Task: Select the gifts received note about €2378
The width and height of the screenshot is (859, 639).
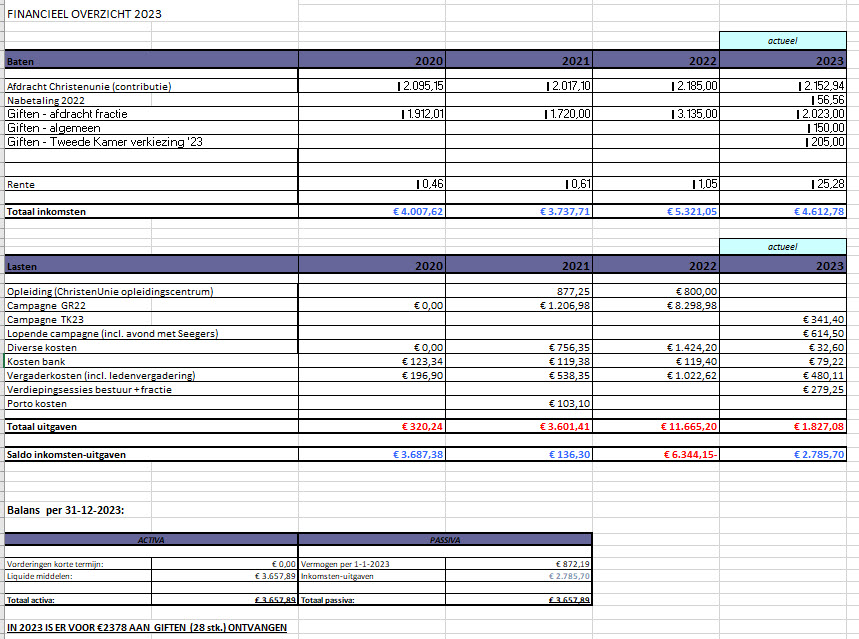Action: click(147, 627)
